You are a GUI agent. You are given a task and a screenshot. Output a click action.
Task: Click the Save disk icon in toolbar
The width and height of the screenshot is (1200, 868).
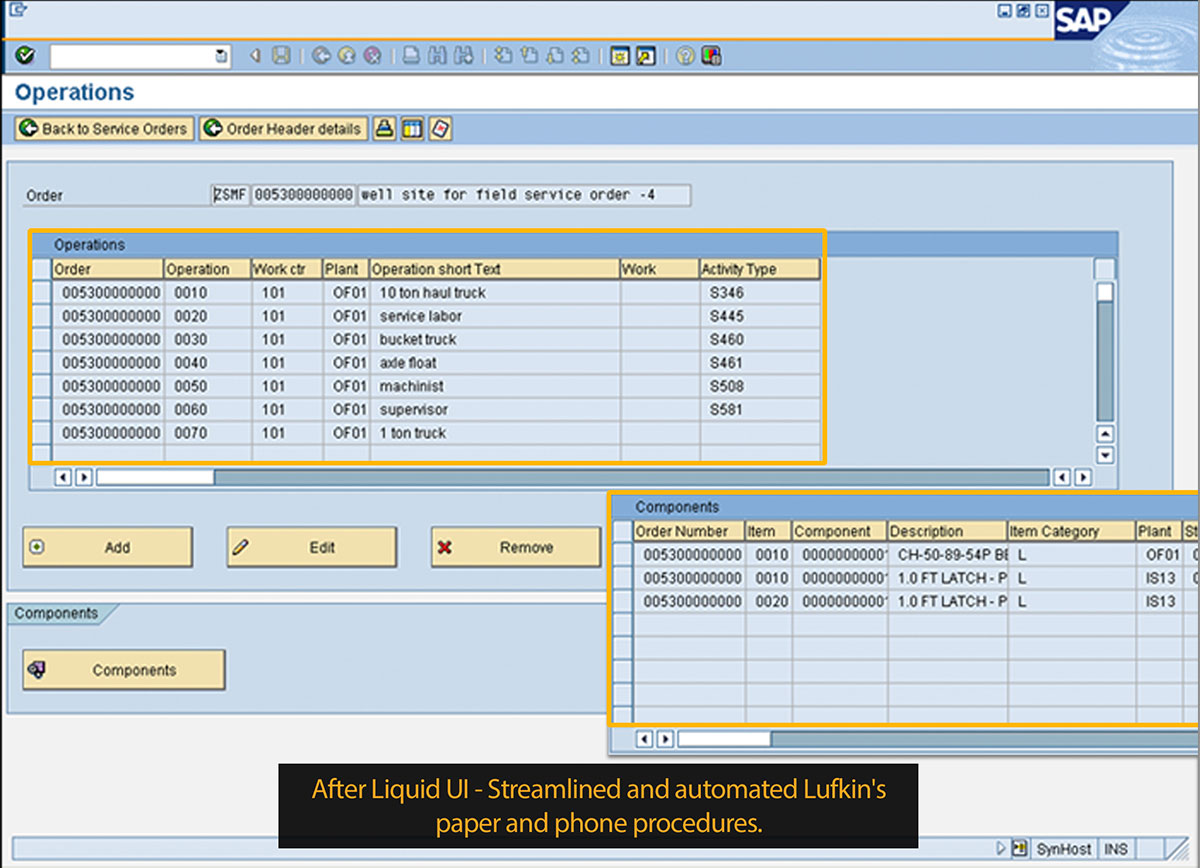point(282,56)
